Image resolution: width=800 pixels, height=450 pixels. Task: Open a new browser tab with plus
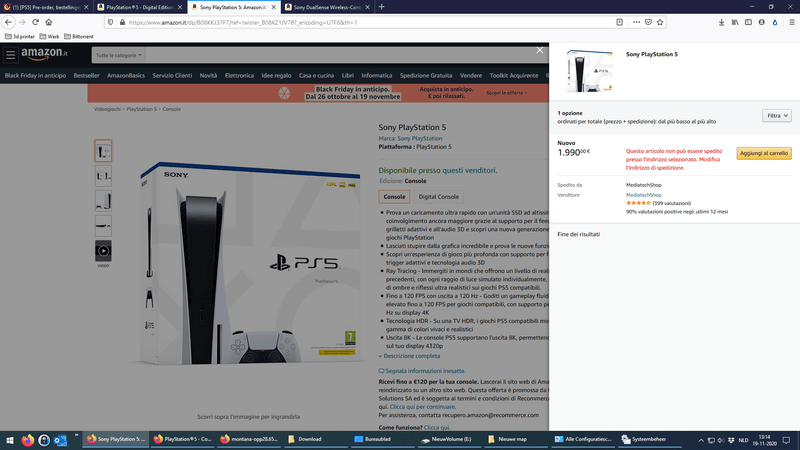(382, 7)
